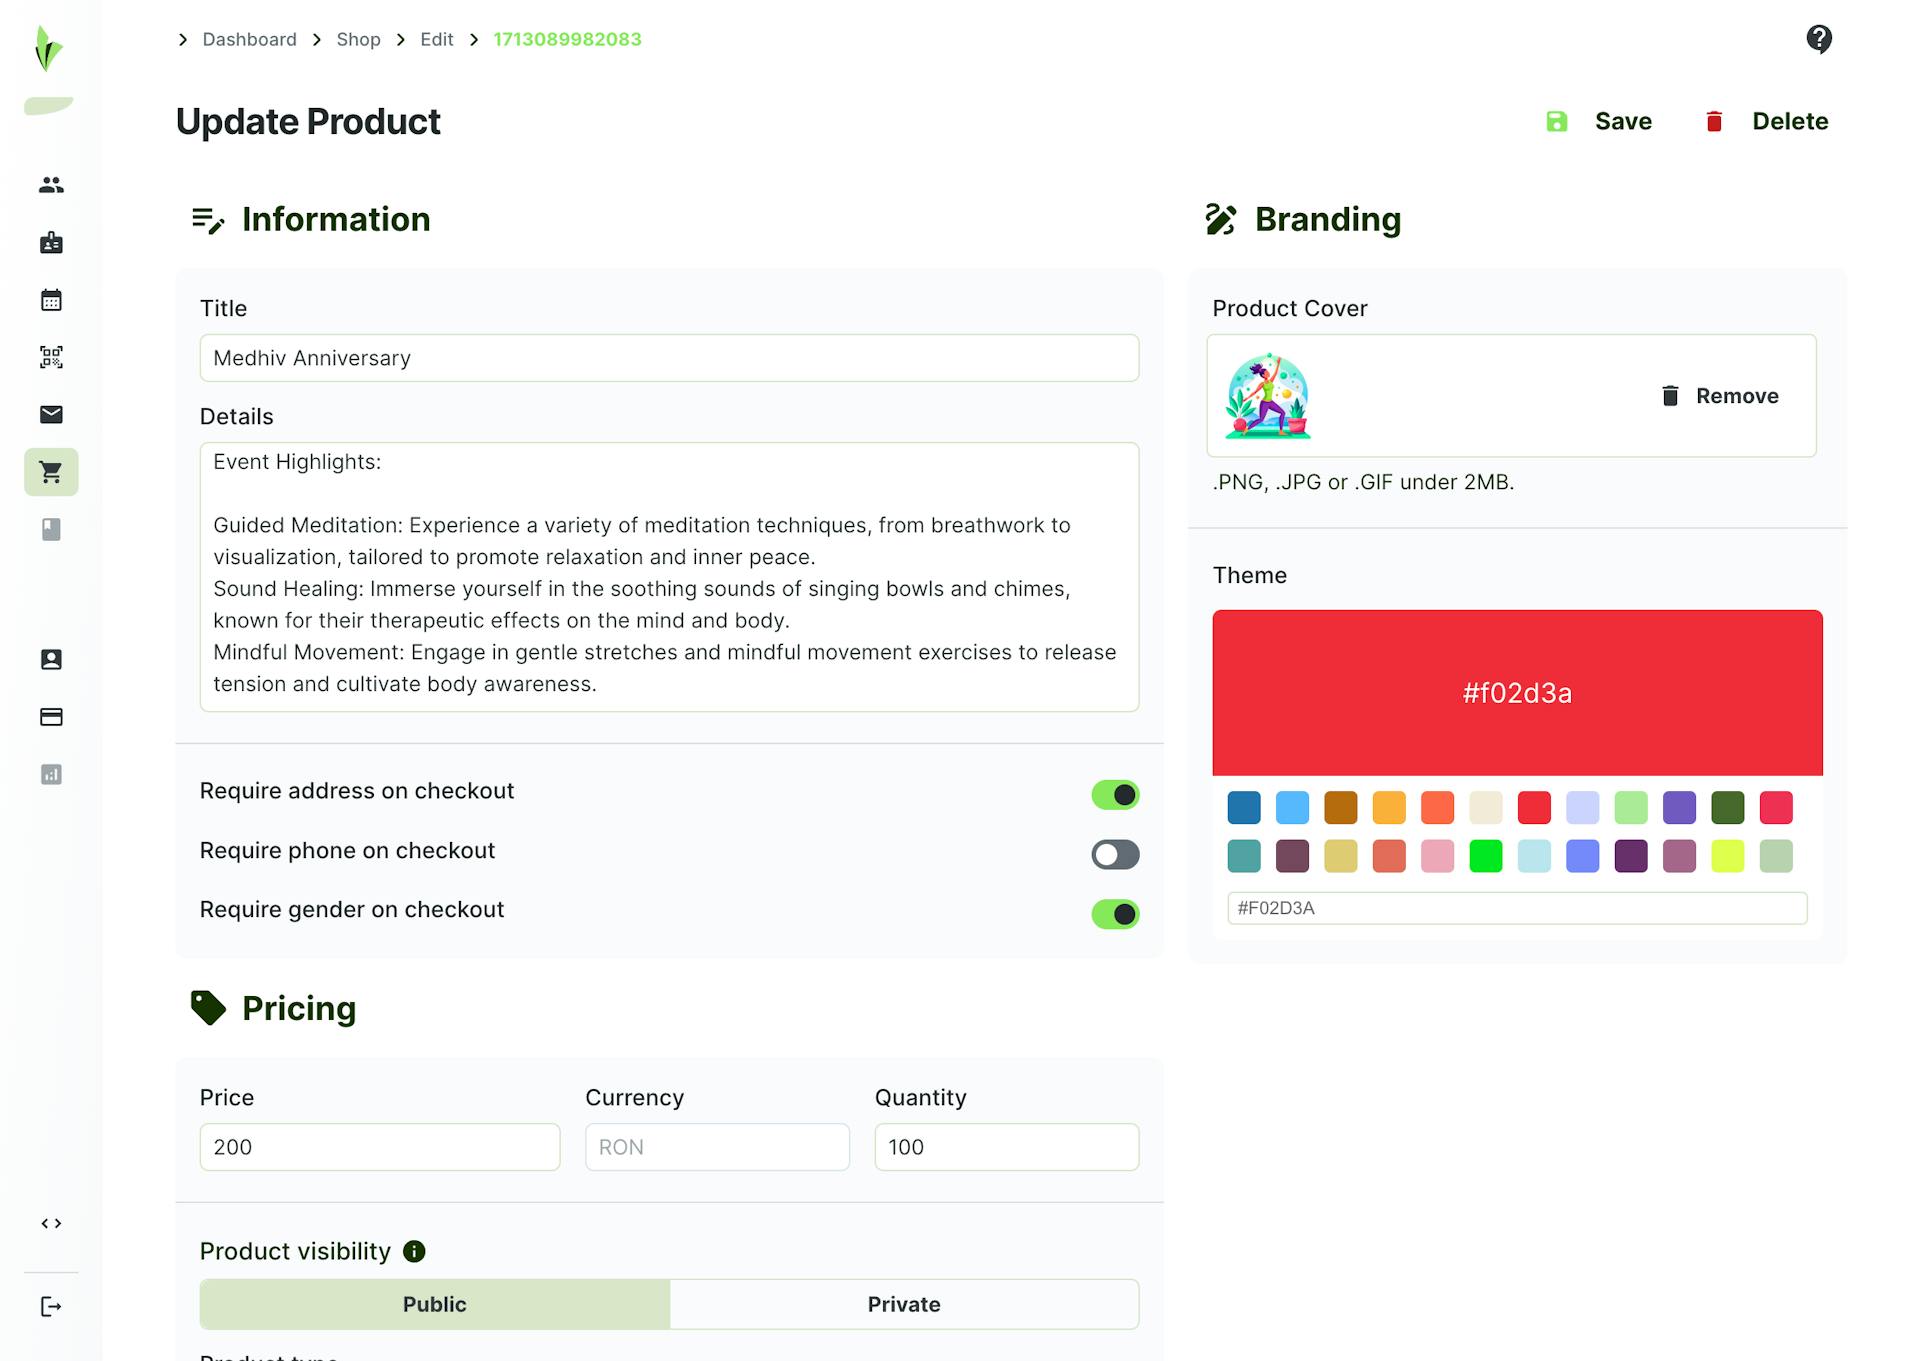Disable Require address on checkout
This screenshot has width=1920, height=1361.
[x=1114, y=794]
